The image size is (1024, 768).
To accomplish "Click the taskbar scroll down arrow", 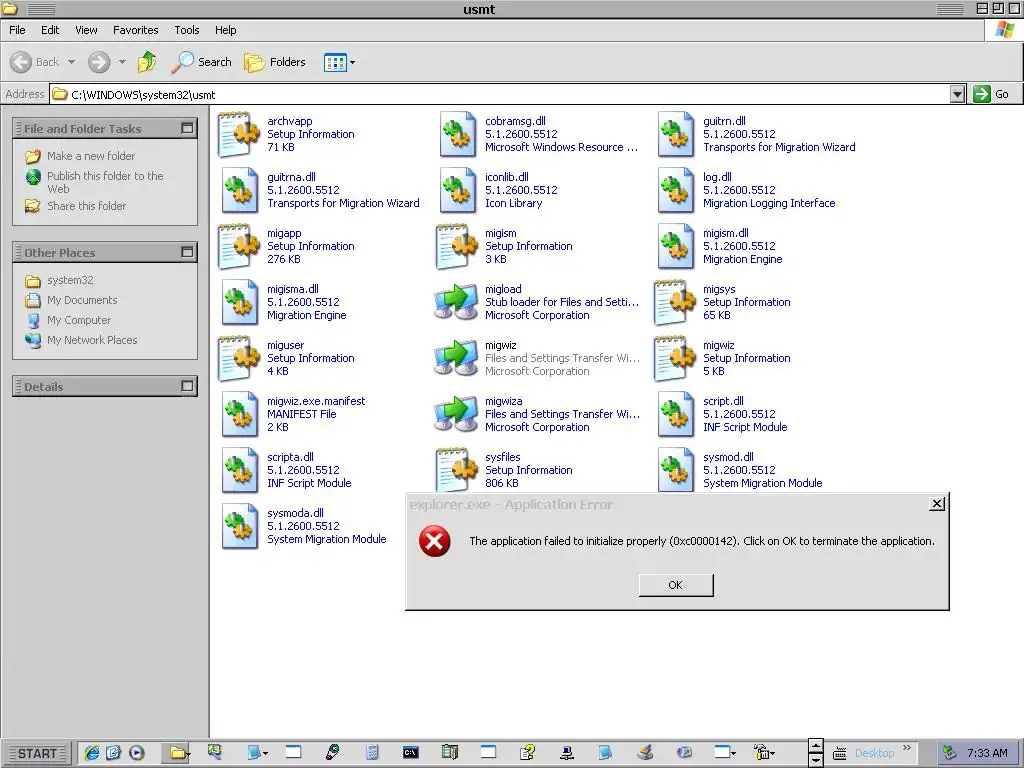I will (815, 760).
